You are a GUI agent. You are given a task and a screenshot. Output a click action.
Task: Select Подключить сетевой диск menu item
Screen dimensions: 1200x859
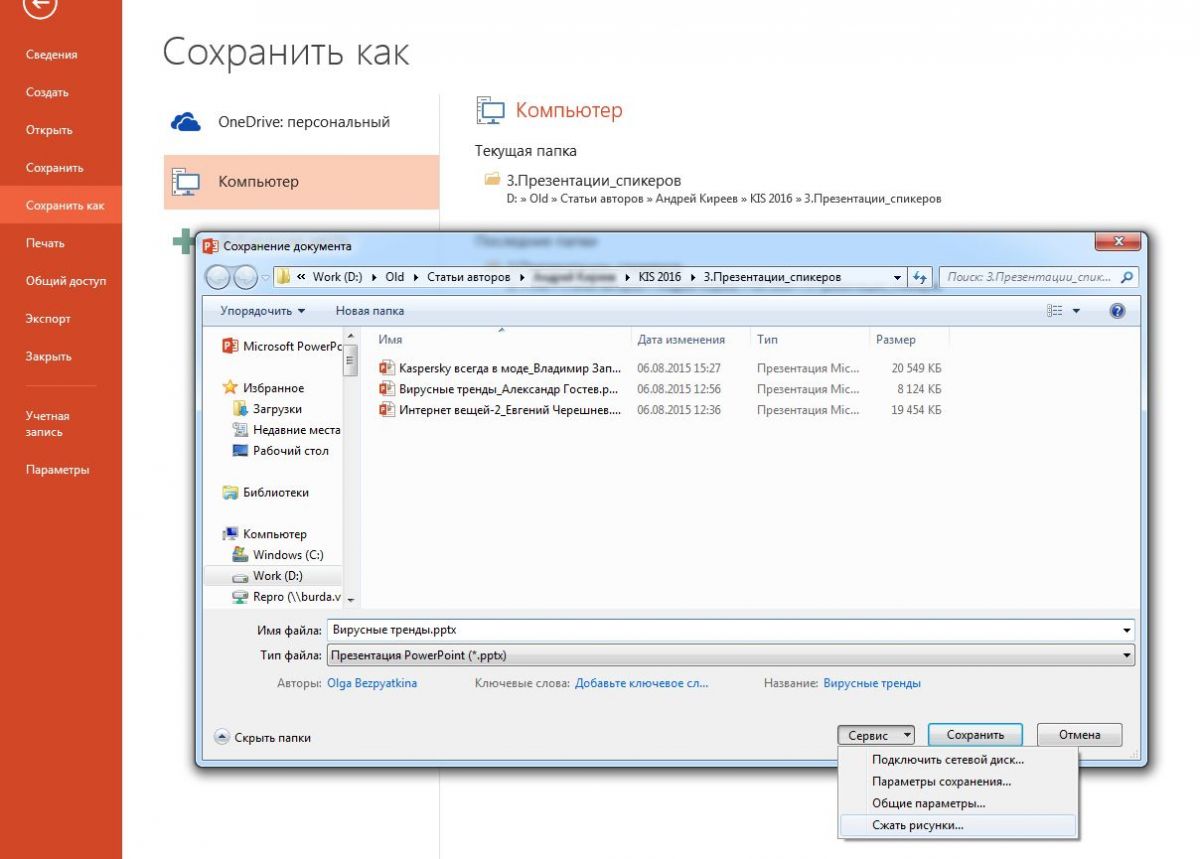tap(948, 759)
